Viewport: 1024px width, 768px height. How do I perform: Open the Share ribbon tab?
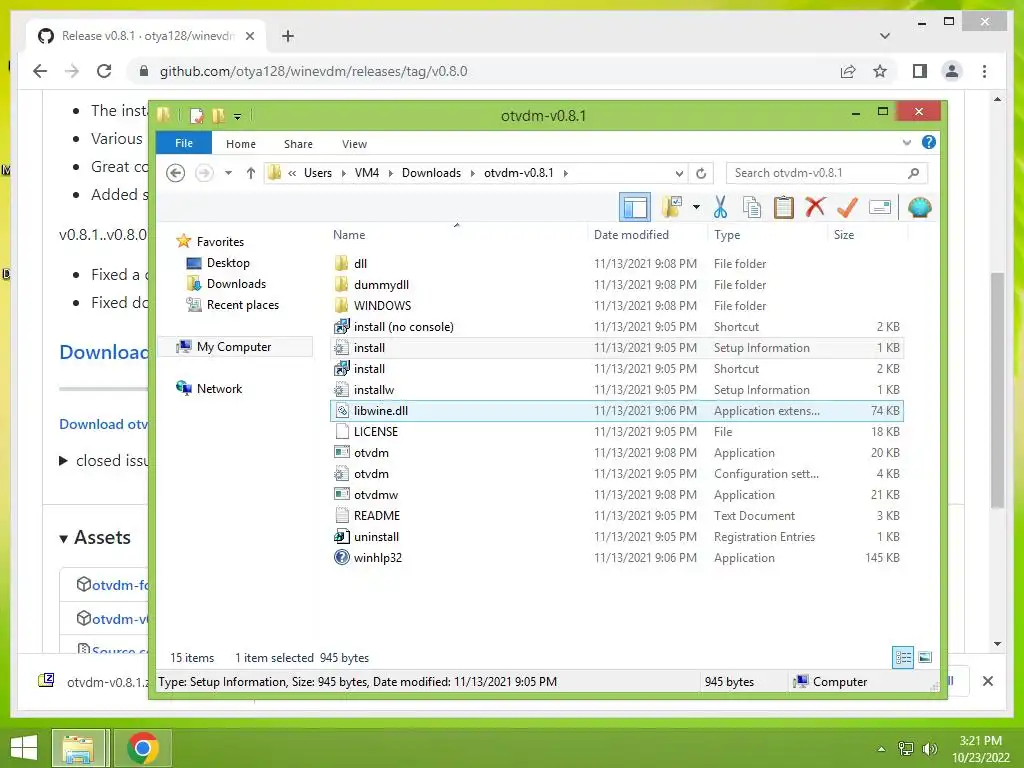pyautogui.click(x=298, y=144)
